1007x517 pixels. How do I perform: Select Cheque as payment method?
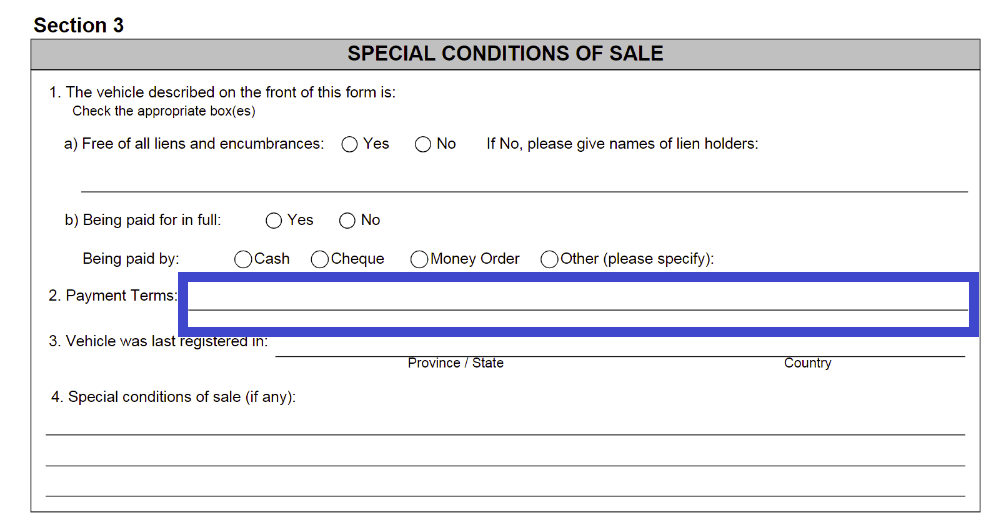click(x=320, y=259)
